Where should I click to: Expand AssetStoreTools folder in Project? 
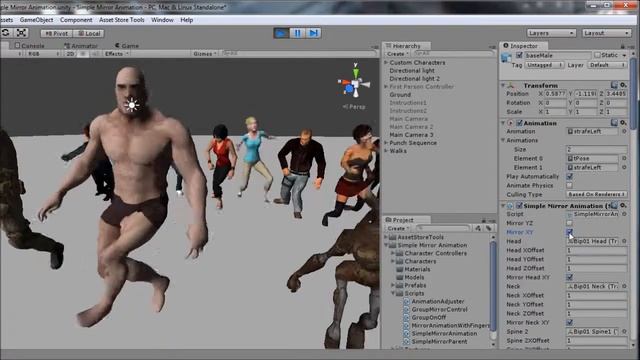tap(386, 237)
